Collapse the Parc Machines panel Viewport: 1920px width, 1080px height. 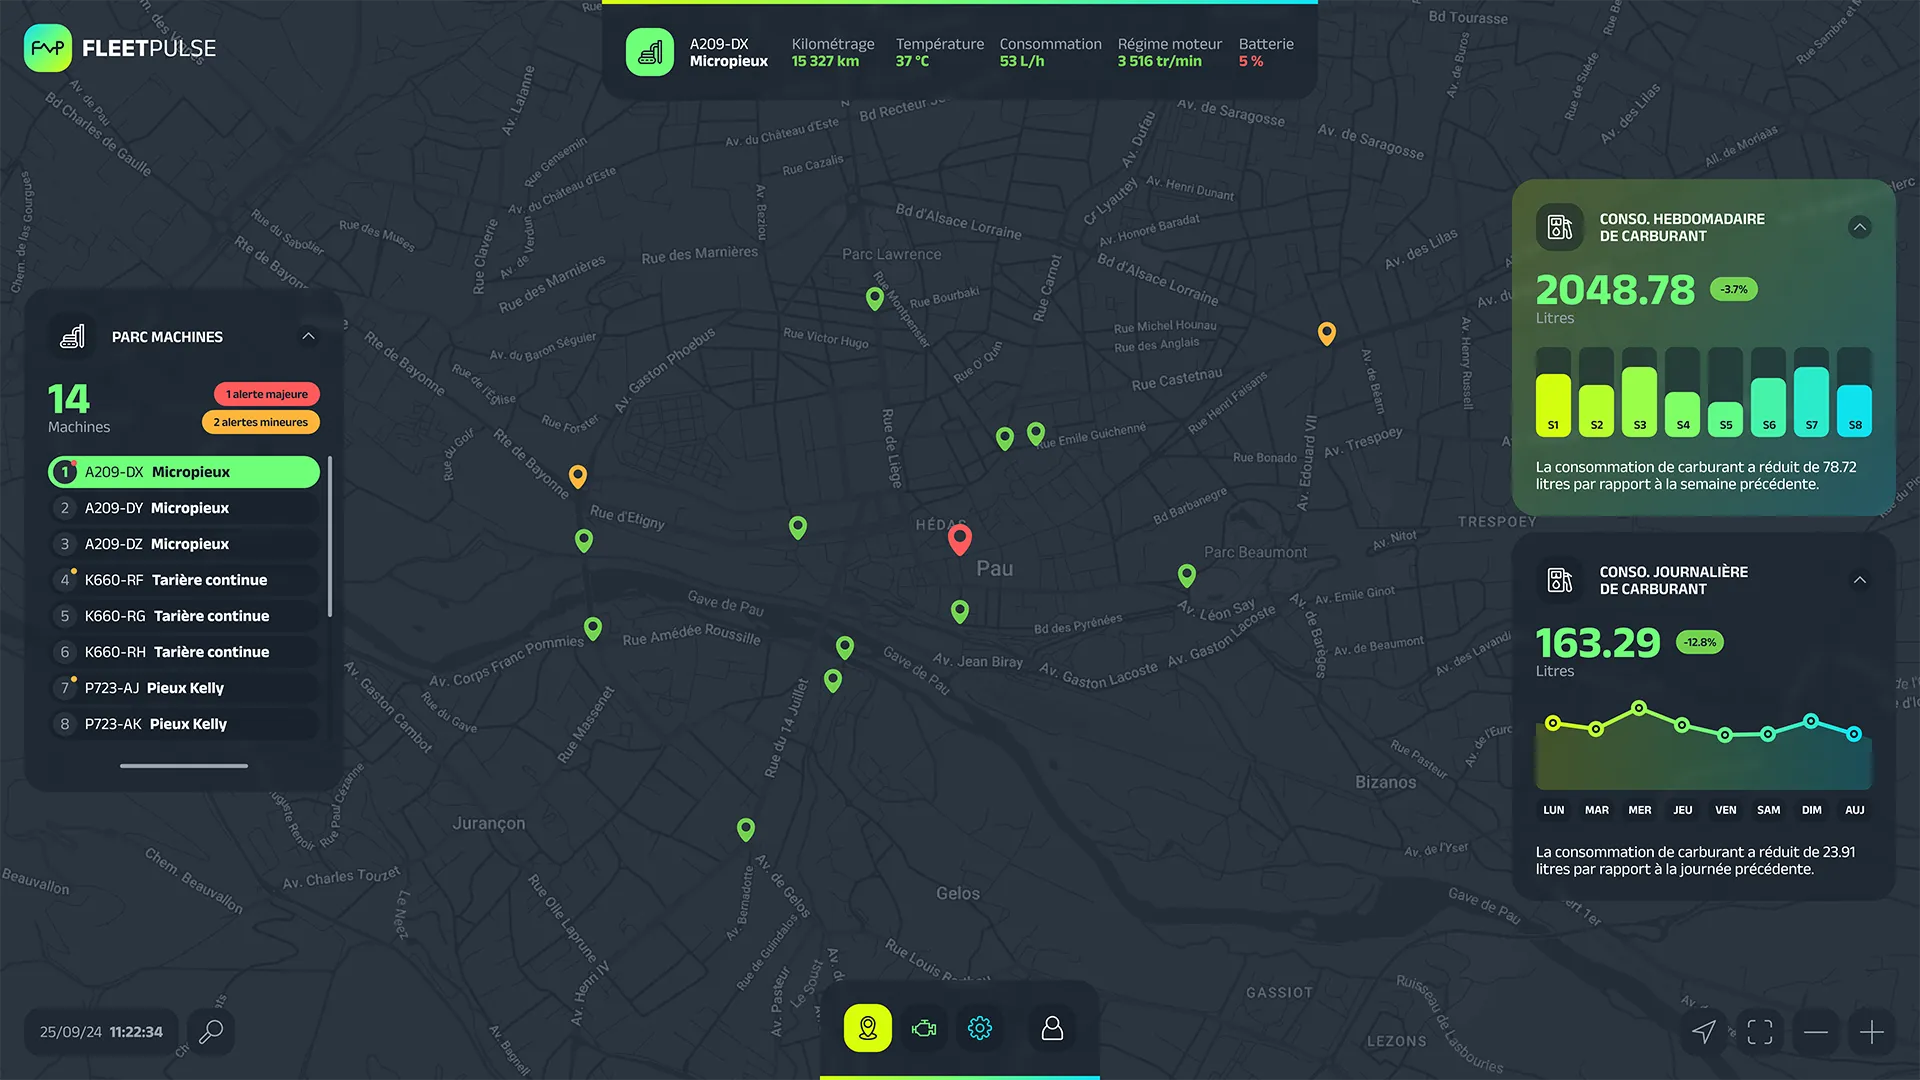point(308,337)
